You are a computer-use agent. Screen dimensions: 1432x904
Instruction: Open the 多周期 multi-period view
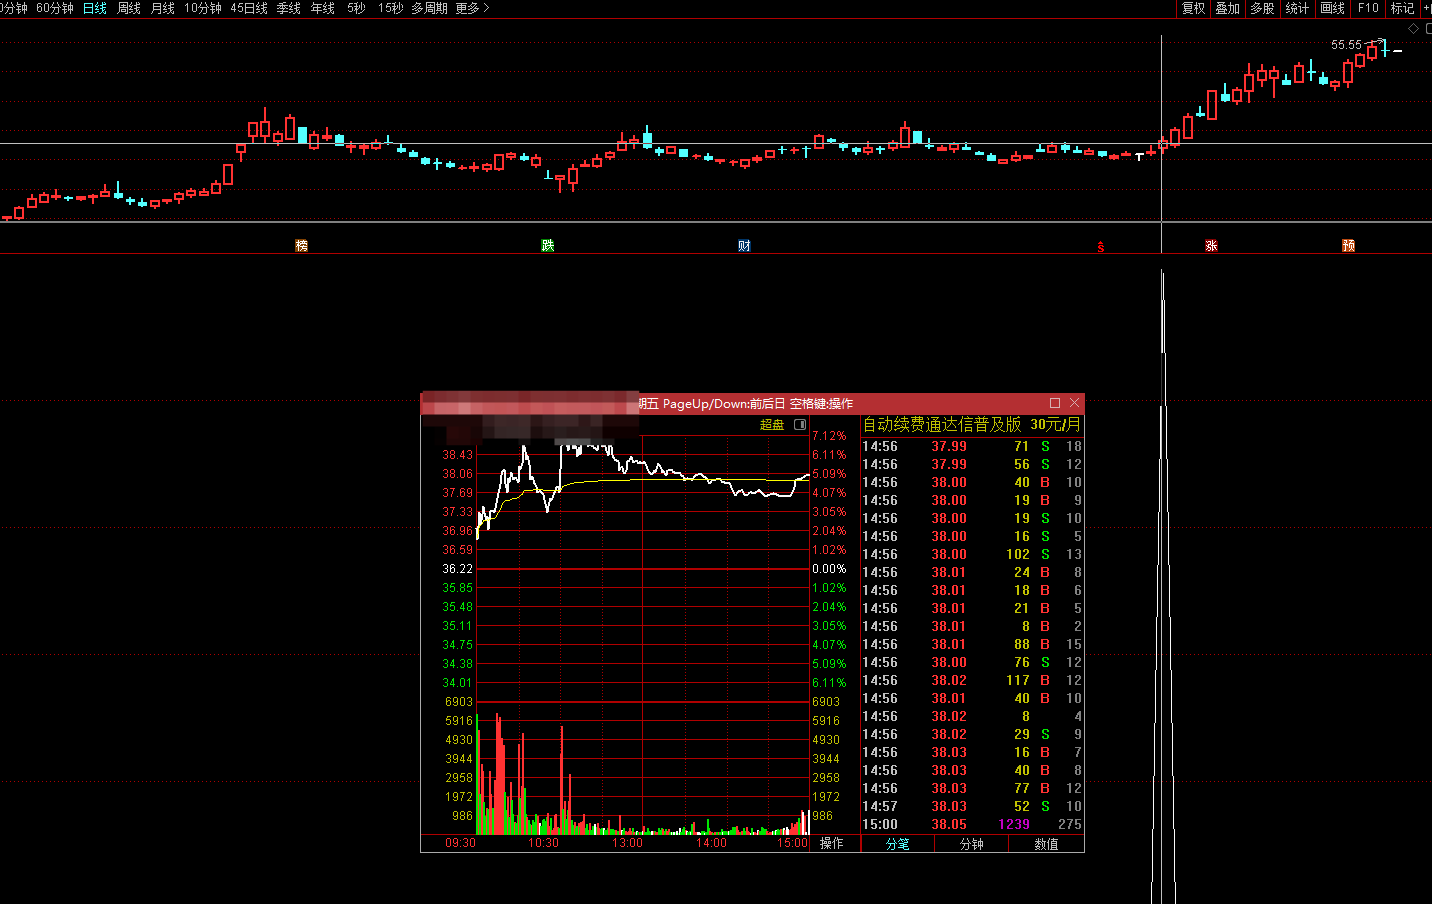429,8
